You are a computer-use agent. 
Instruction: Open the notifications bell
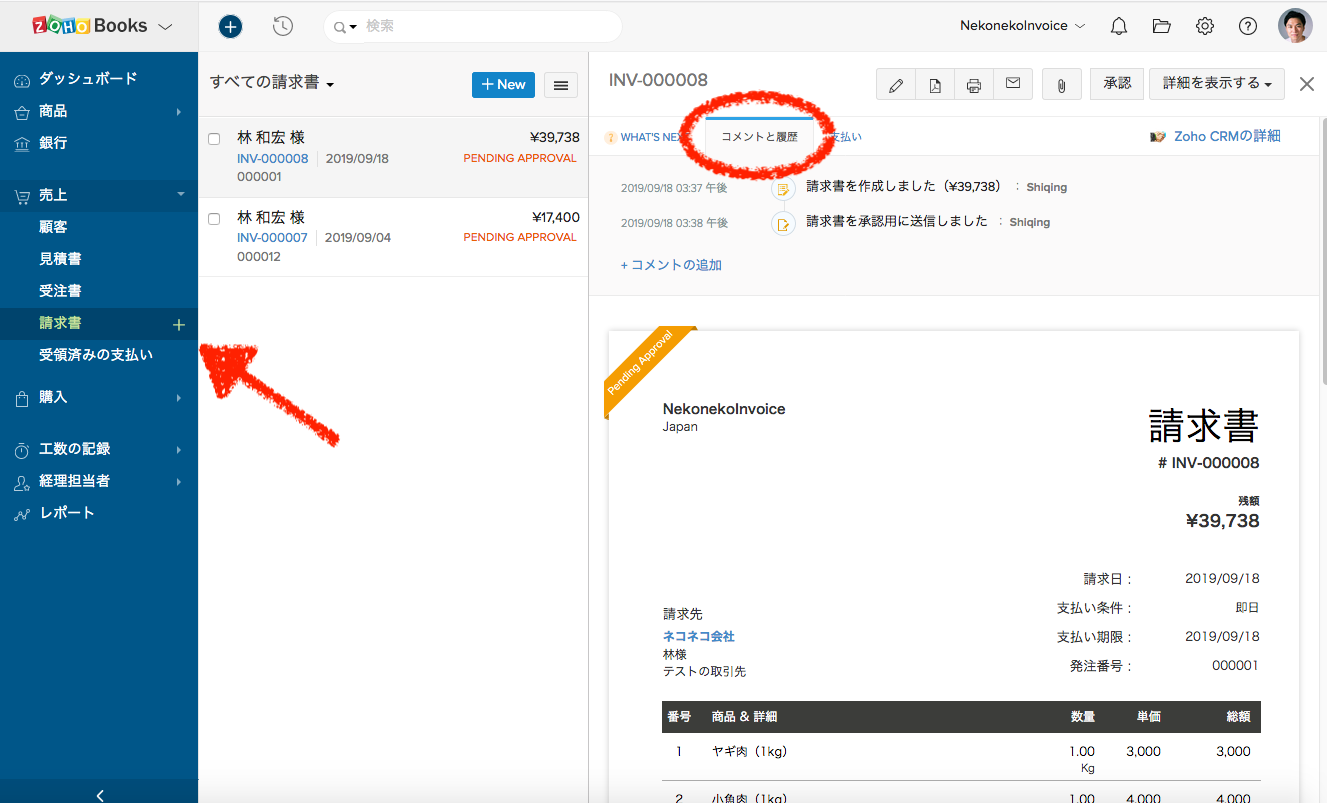click(x=1119, y=26)
